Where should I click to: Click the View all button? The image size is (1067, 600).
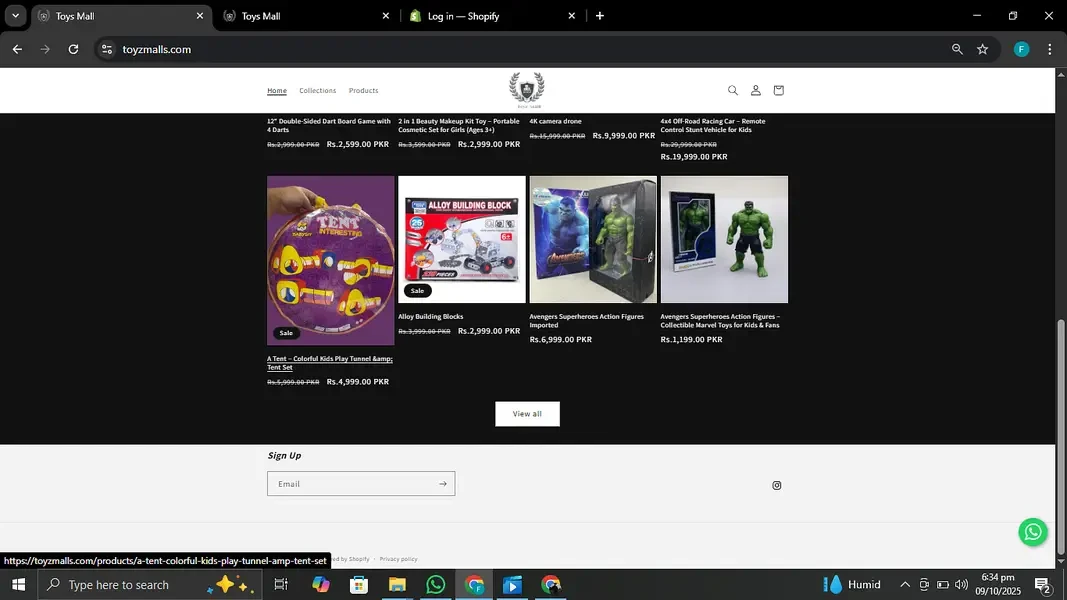coord(527,414)
